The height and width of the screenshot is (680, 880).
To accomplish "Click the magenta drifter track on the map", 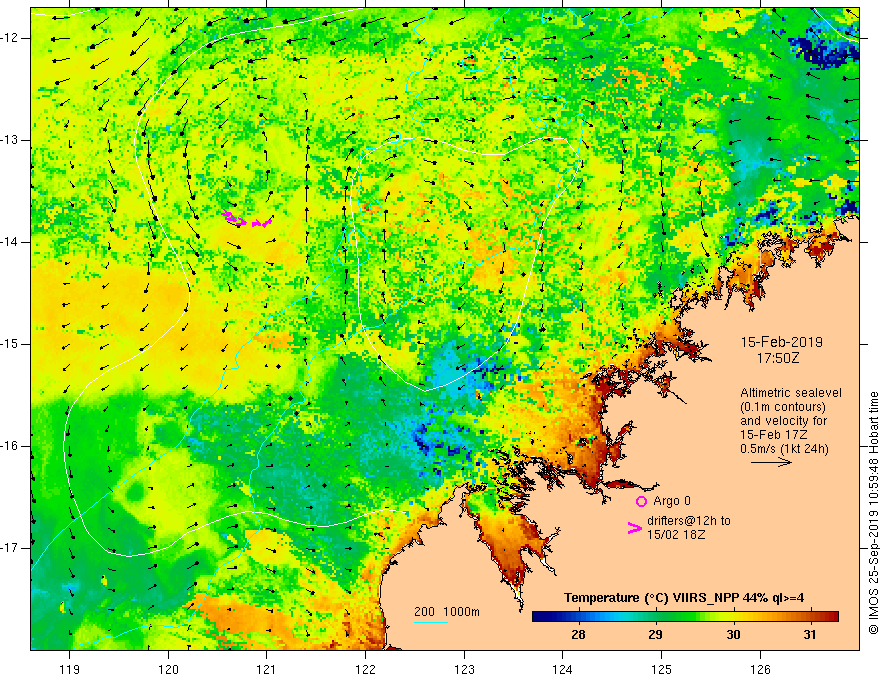I will [246, 219].
